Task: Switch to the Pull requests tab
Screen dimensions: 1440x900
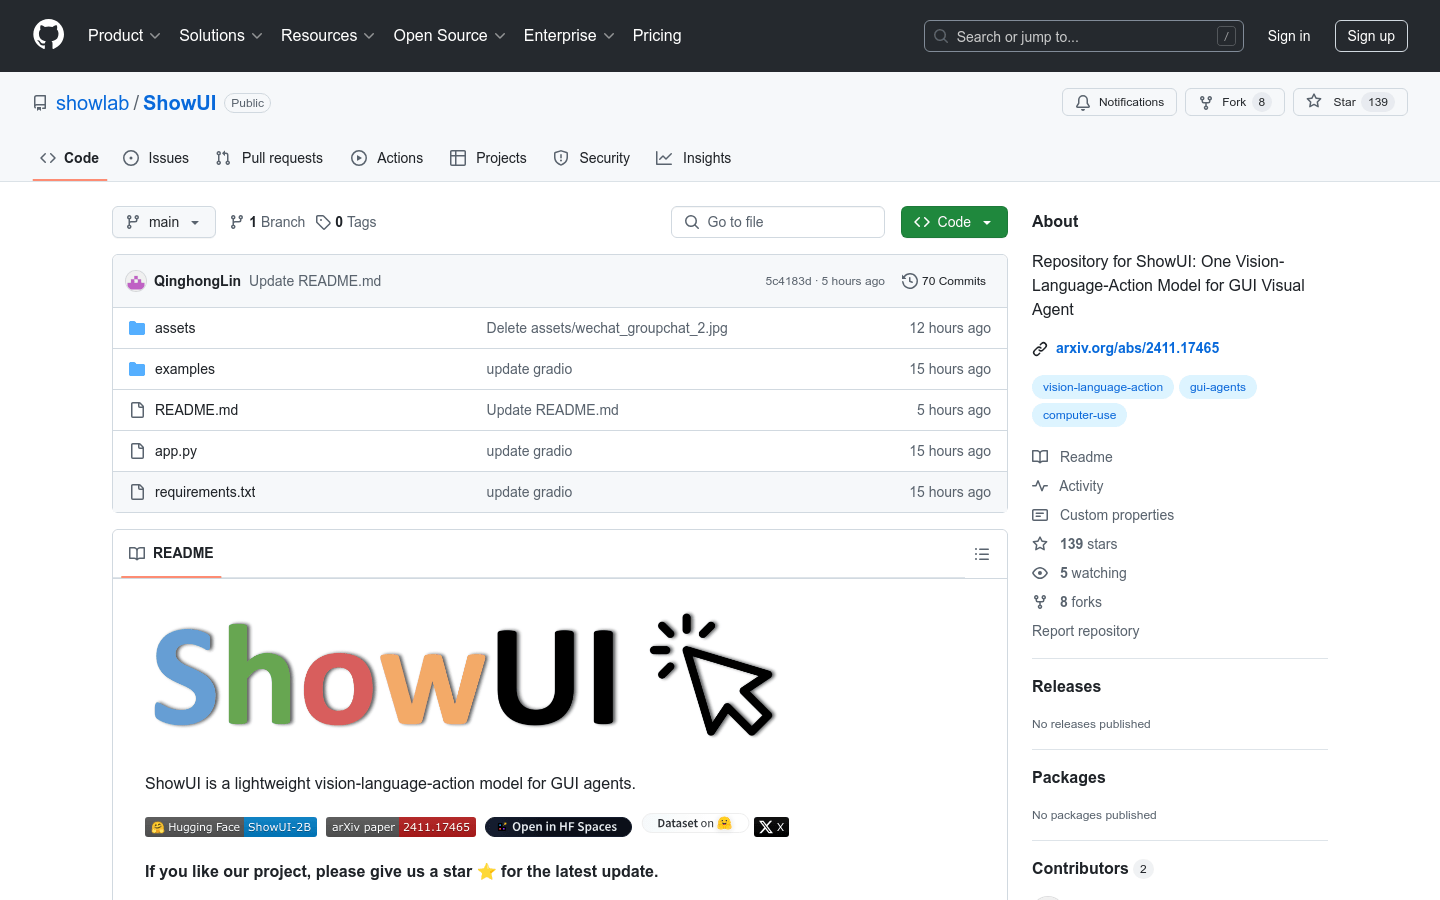Action: coord(269,158)
